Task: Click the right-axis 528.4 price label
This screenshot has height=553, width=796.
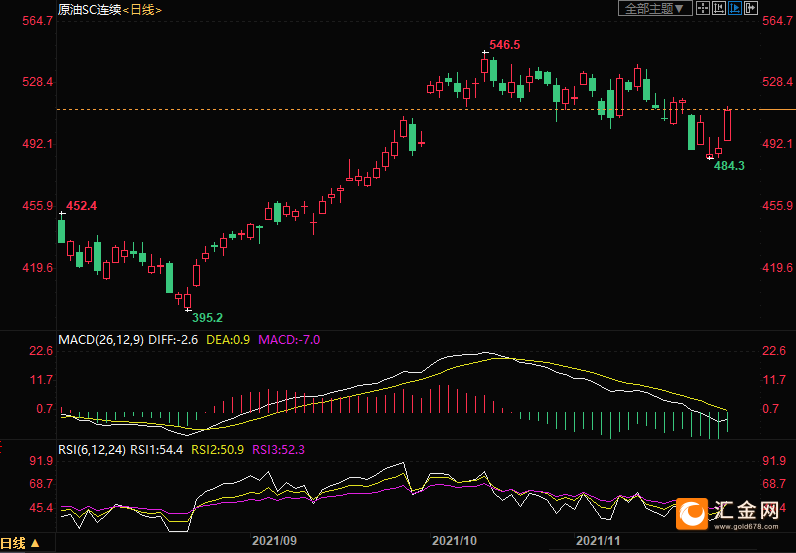Action: (778, 82)
